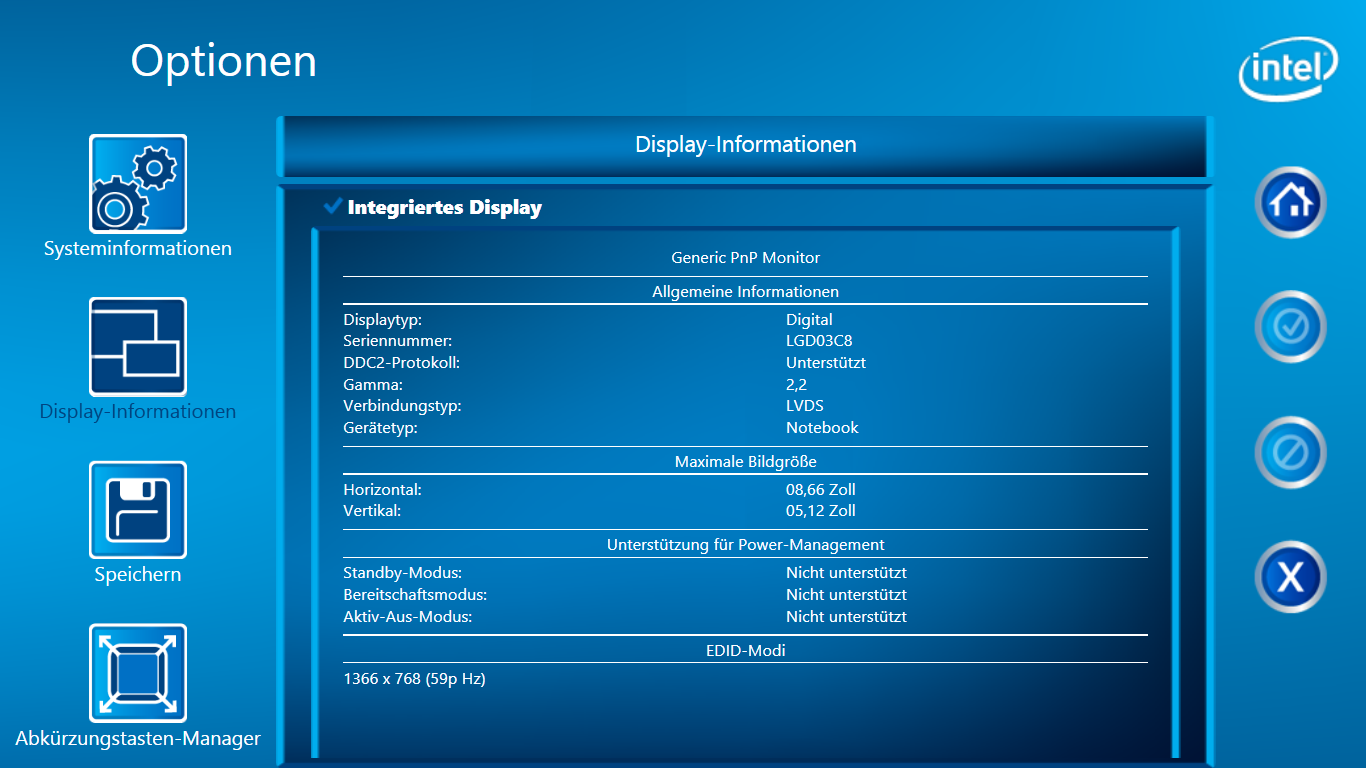Click the Abkürzungstasten-Manager text label

138,739
